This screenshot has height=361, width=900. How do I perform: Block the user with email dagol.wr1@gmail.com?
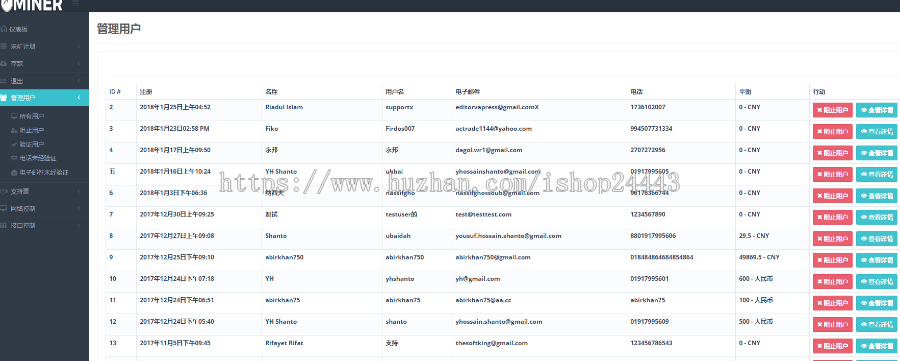click(x=832, y=153)
